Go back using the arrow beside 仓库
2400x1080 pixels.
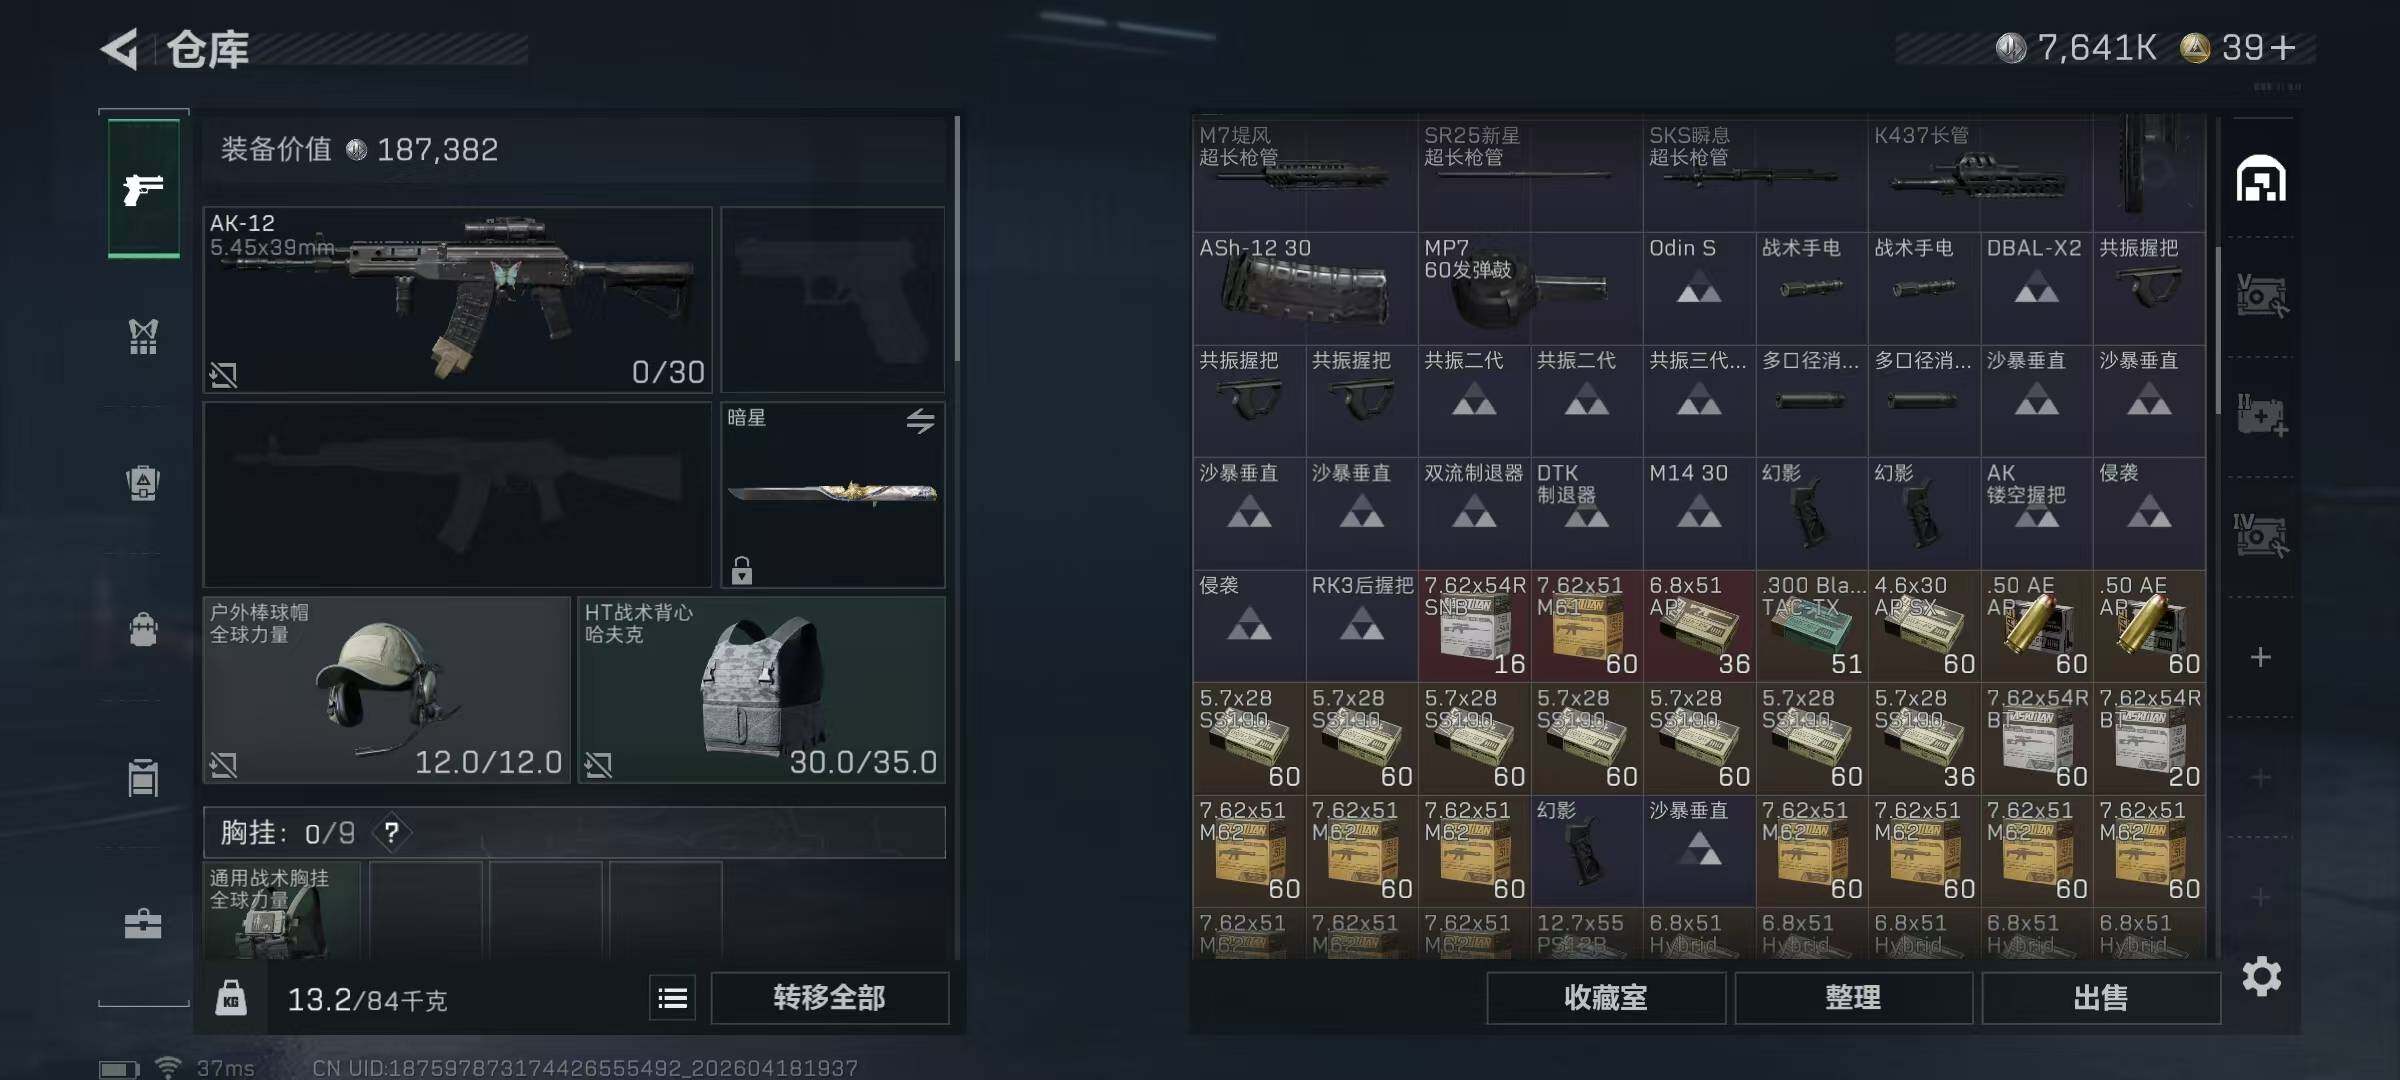(120, 49)
